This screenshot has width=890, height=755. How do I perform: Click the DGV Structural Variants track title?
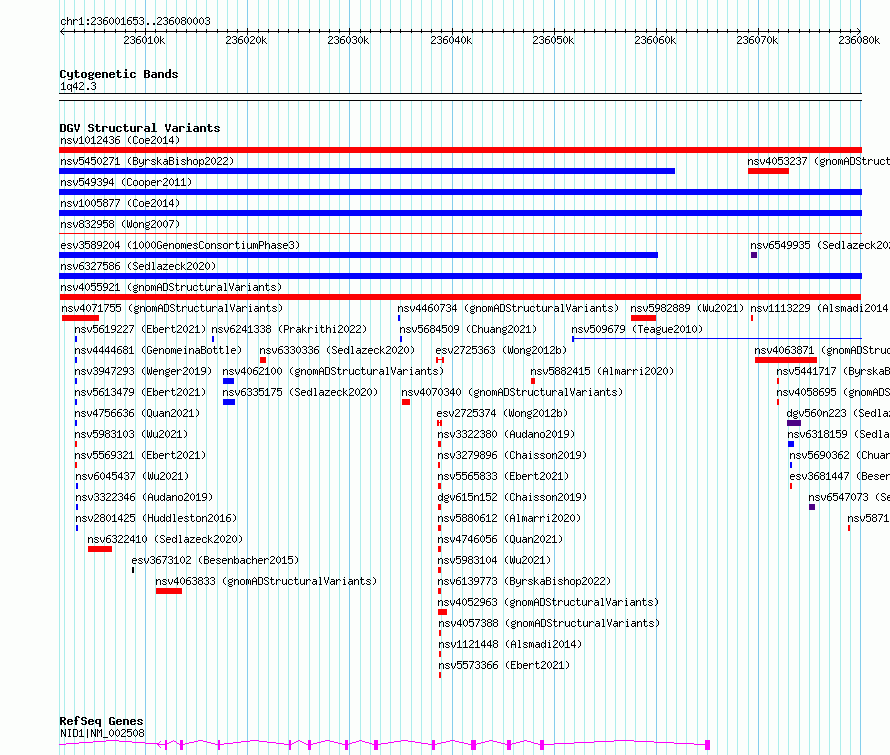[140, 128]
